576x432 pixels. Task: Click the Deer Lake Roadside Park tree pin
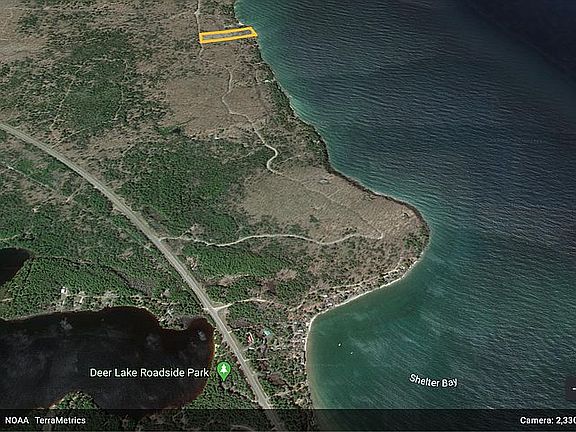(223, 371)
